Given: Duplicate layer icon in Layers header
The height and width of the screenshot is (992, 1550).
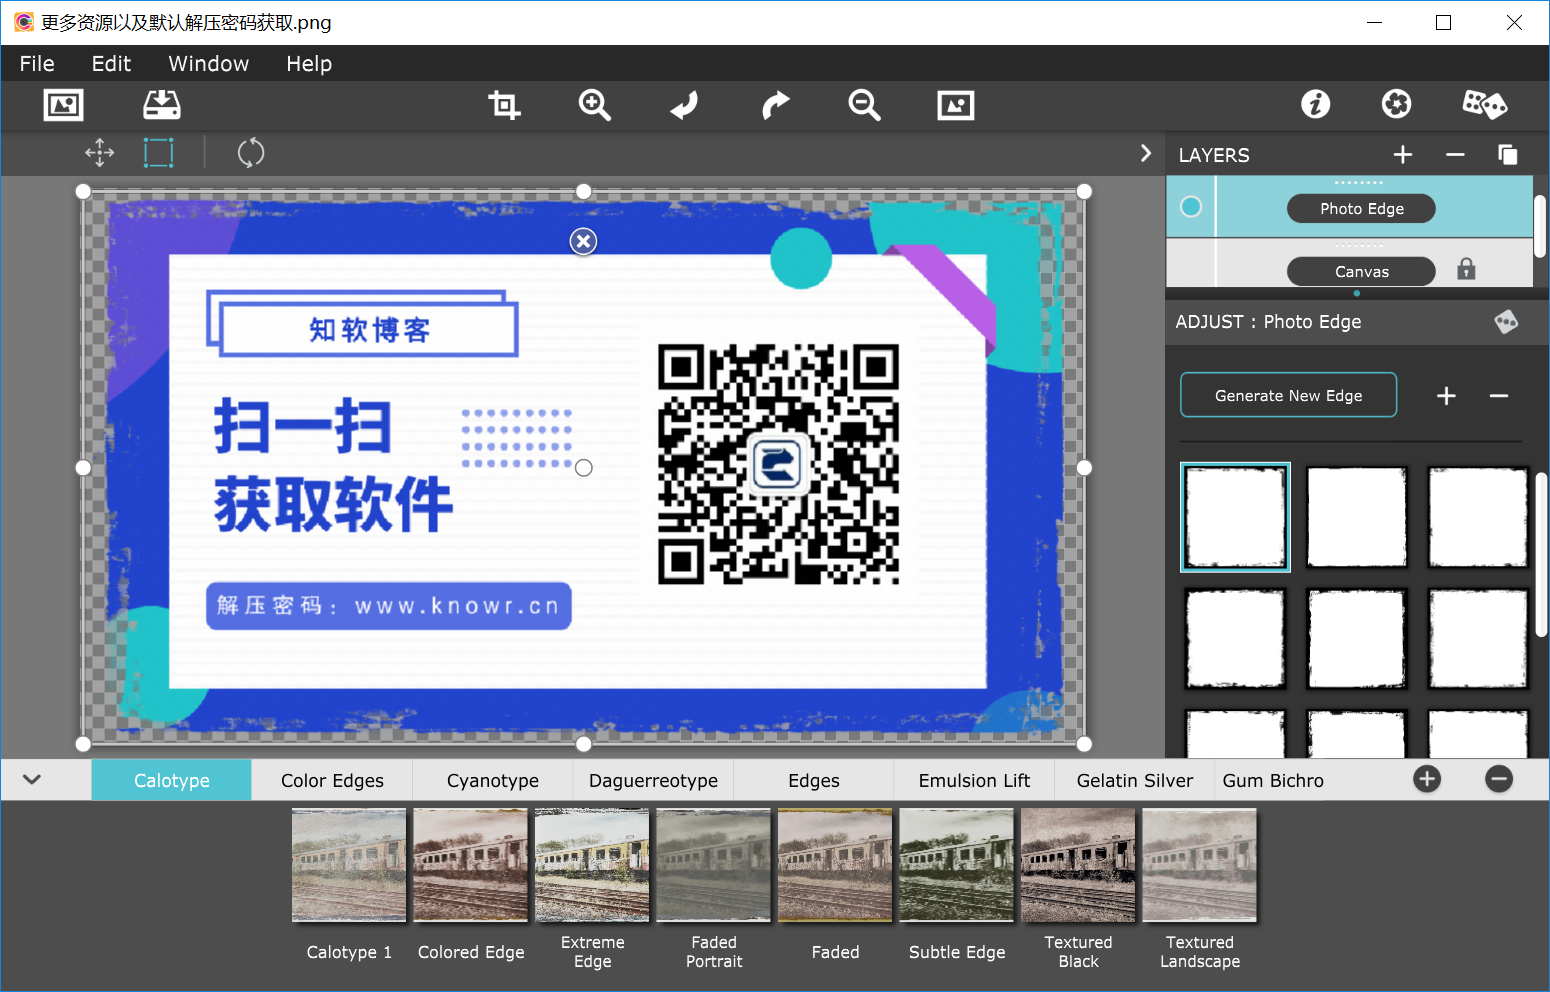Looking at the screenshot, I should pos(1508,155).
